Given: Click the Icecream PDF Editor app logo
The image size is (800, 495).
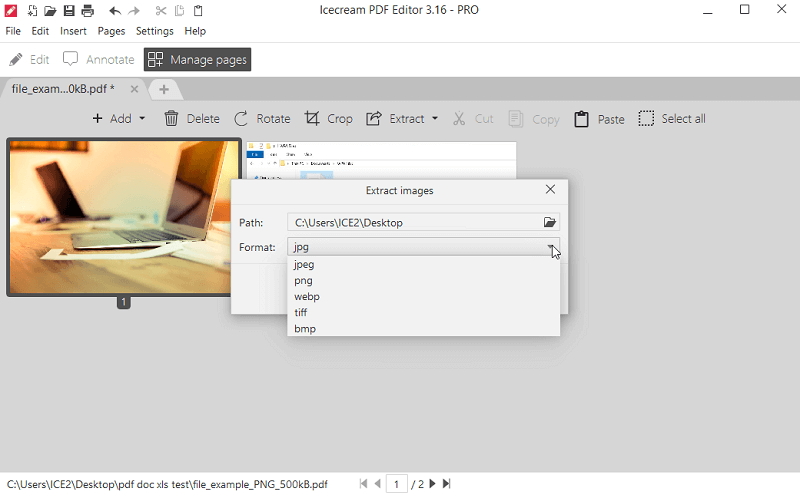Looking at the screenshot, I should (x=10, y=10).
